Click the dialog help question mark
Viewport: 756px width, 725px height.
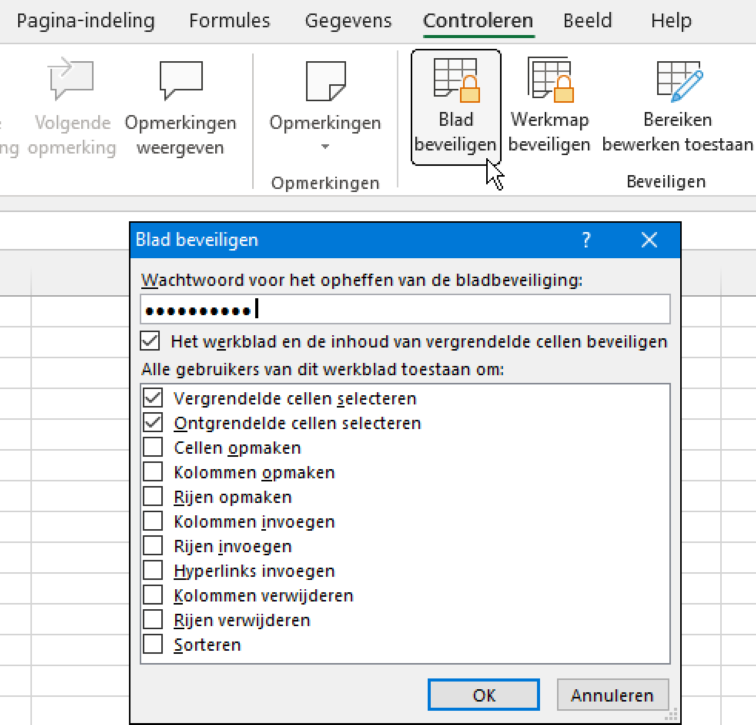click(x=586, y=240)
